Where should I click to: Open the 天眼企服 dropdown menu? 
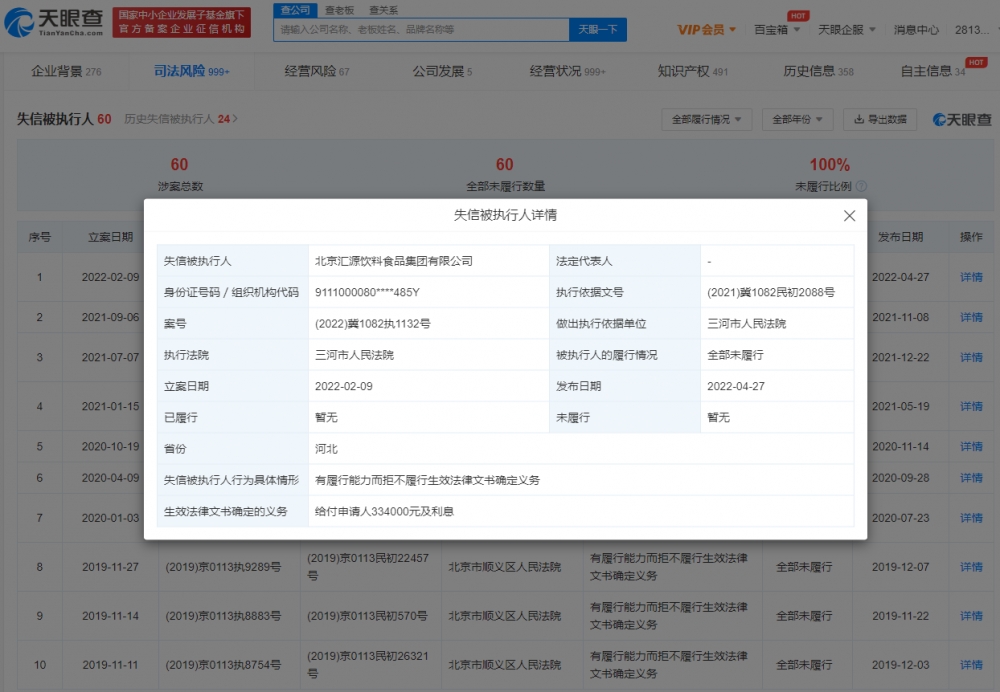[x=846, y=29]
